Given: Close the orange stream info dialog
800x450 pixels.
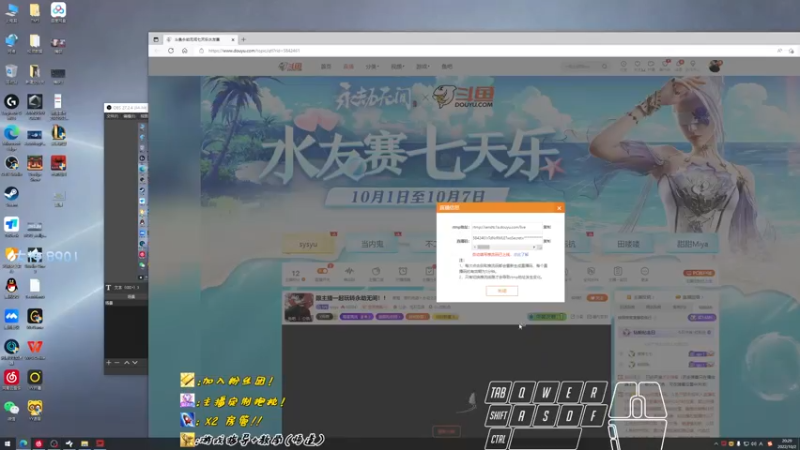Looking at the screenshot, I should point(559,208).
